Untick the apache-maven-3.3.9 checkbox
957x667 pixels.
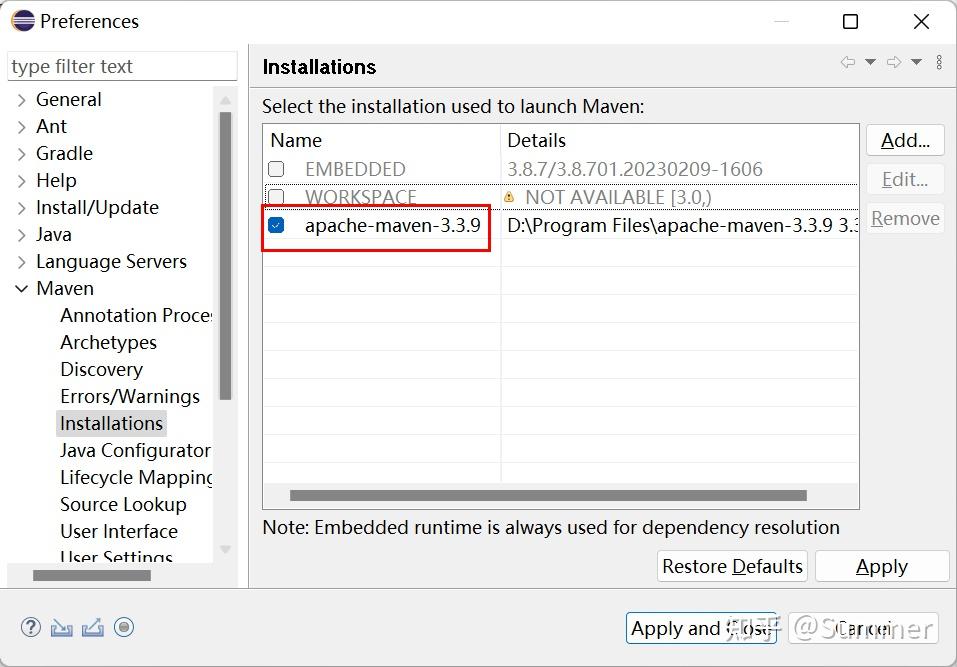point(276,225)
